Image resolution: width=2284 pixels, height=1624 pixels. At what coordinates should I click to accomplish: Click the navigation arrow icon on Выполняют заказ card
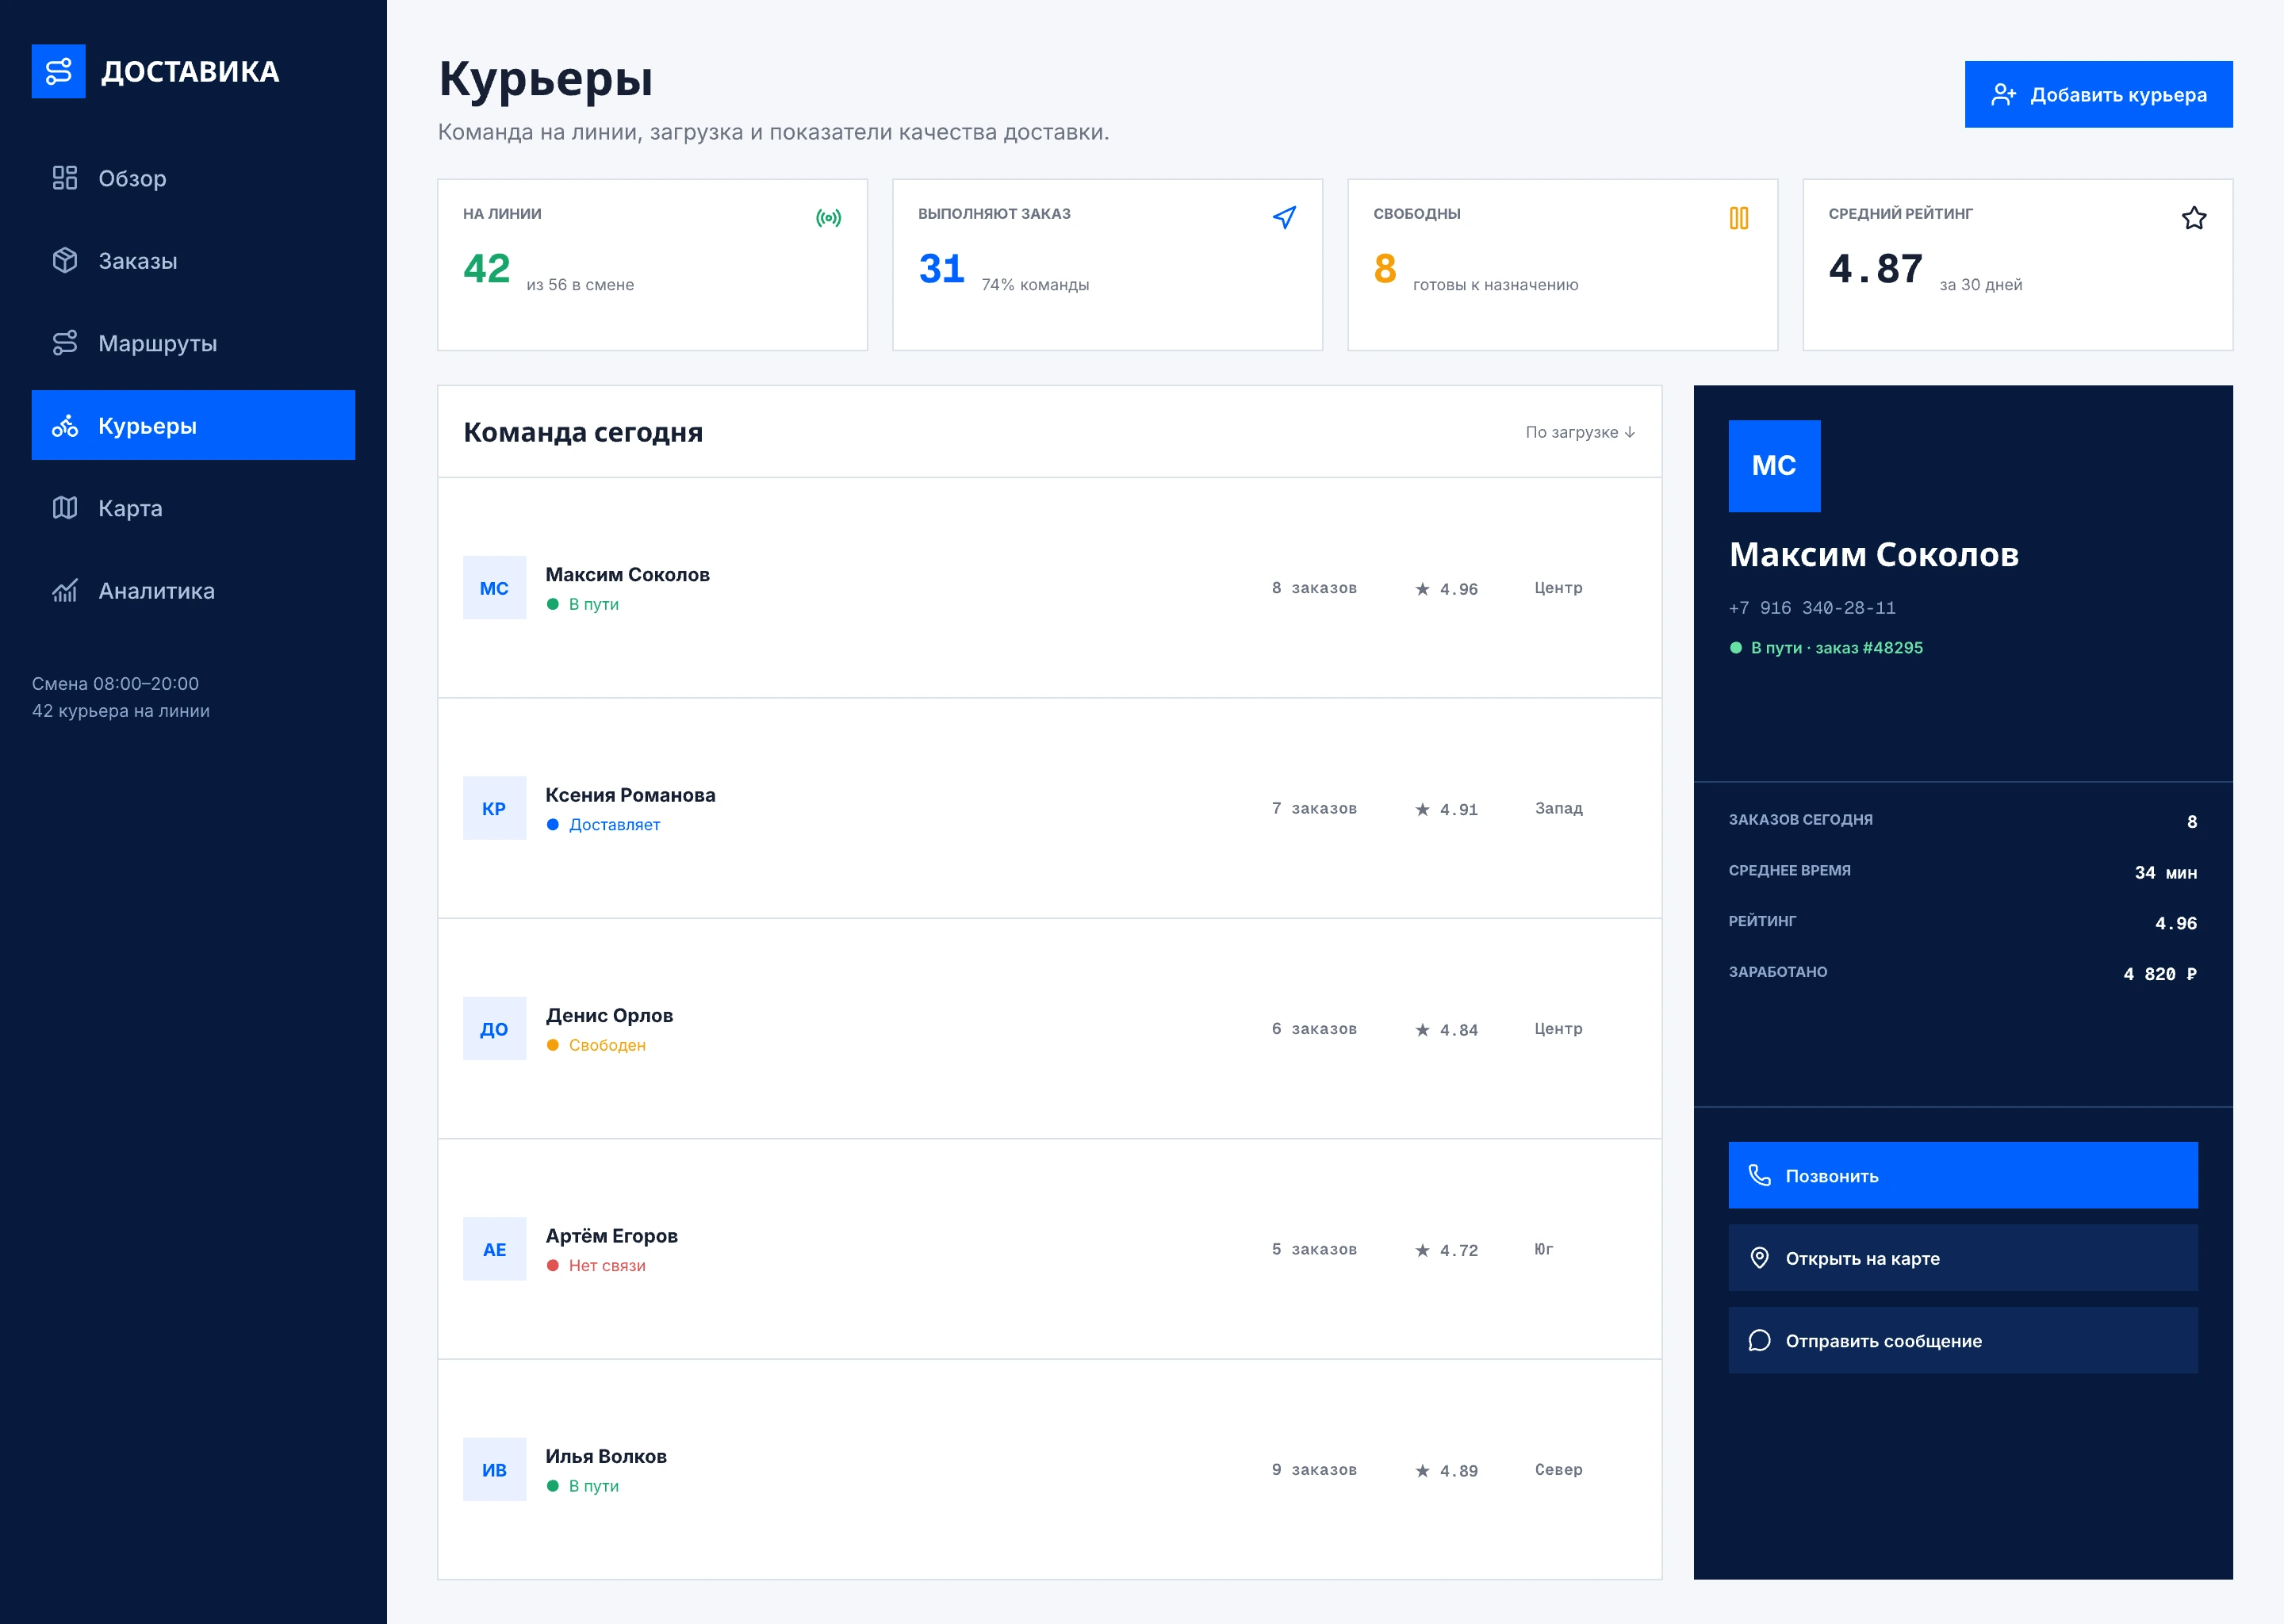pyautogui.click(x=1284, y=218)
